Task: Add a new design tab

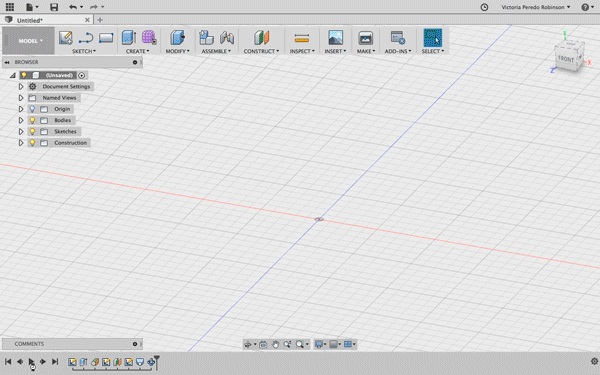Action: click(100, 20)
